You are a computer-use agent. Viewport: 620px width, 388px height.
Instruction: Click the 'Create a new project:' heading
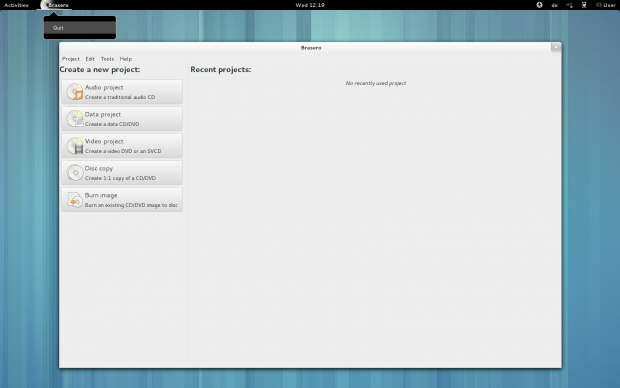(x=100, y=70)
